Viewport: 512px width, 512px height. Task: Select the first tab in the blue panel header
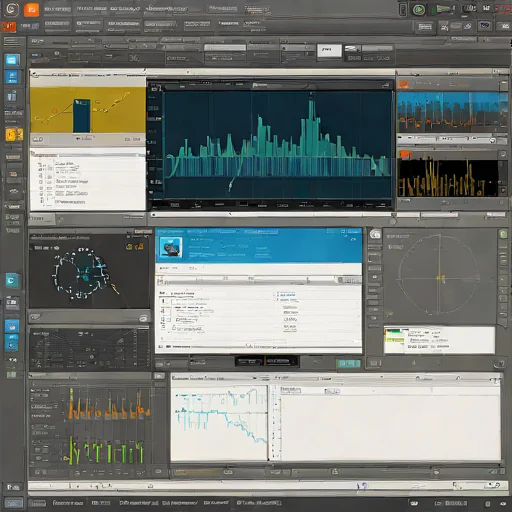[x=171, y=231]
